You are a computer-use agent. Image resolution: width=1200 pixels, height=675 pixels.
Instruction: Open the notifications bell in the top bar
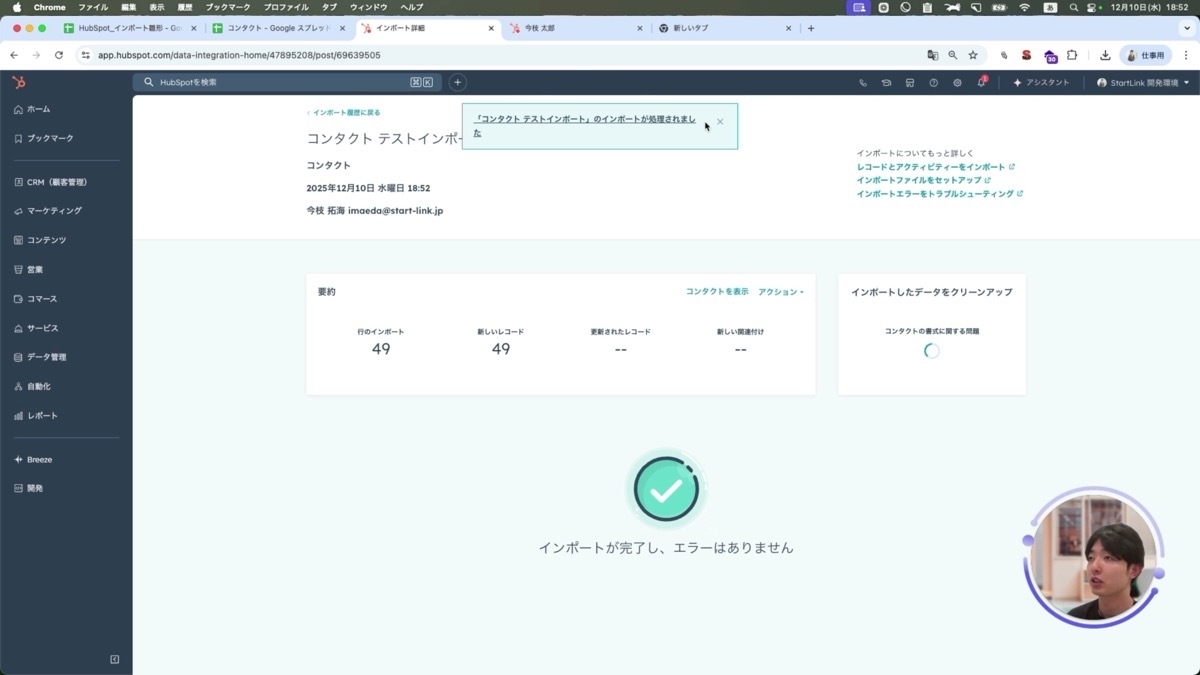tap(981, 82)
